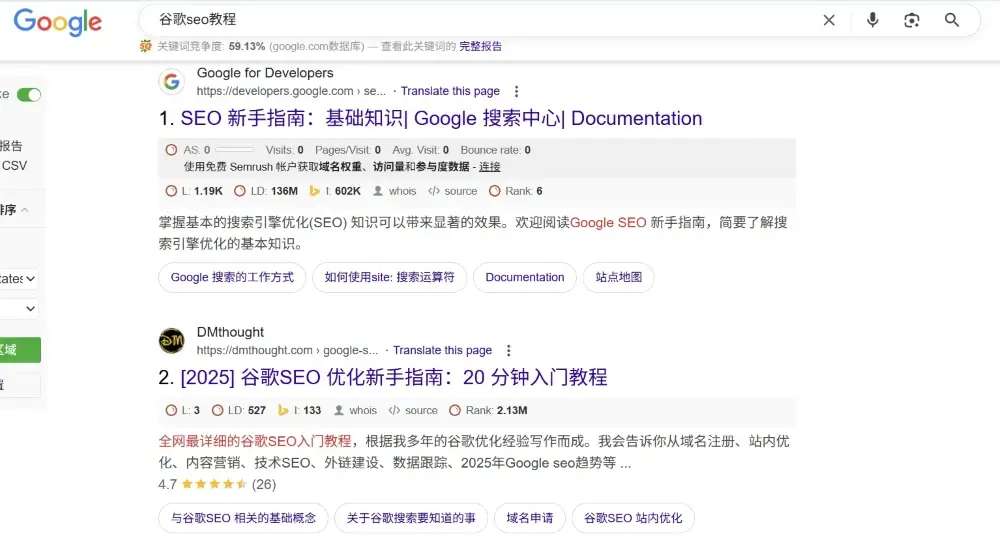Open the sidebar dropdown ending in 'ates'

click(x=19, y=279)
